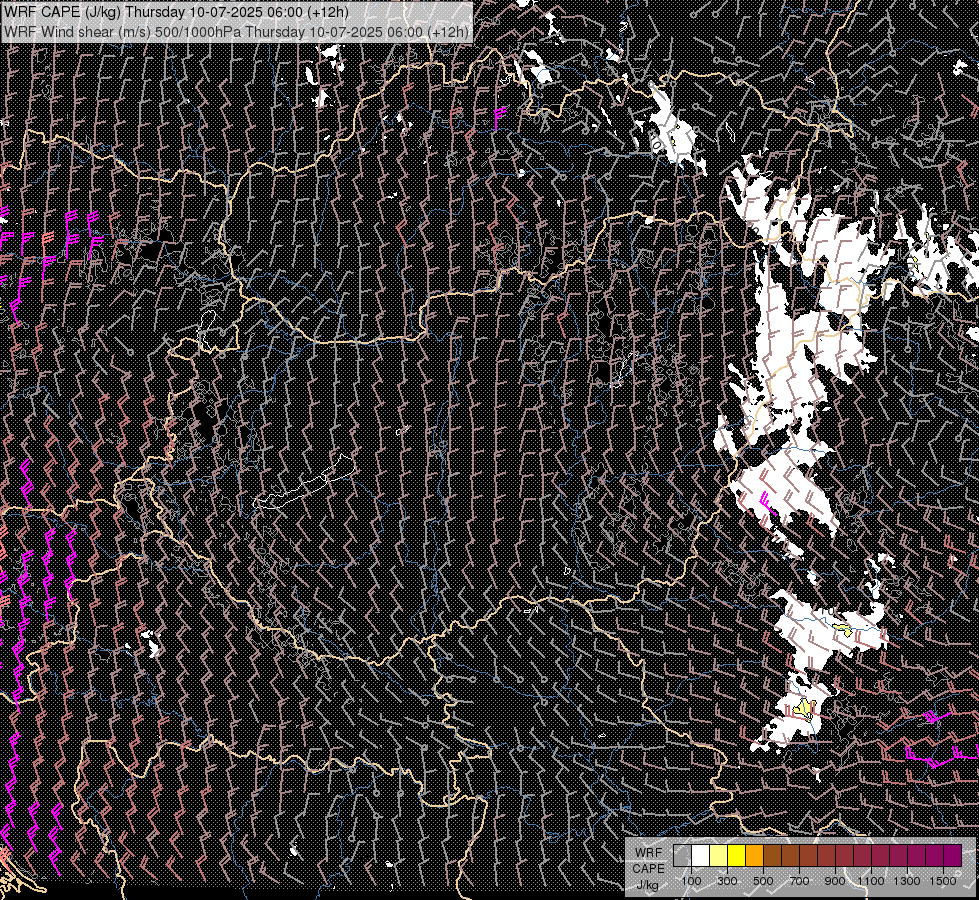Click the 1300 legend value
Viewport: 979px width, 900px height.
click(907, 881)
